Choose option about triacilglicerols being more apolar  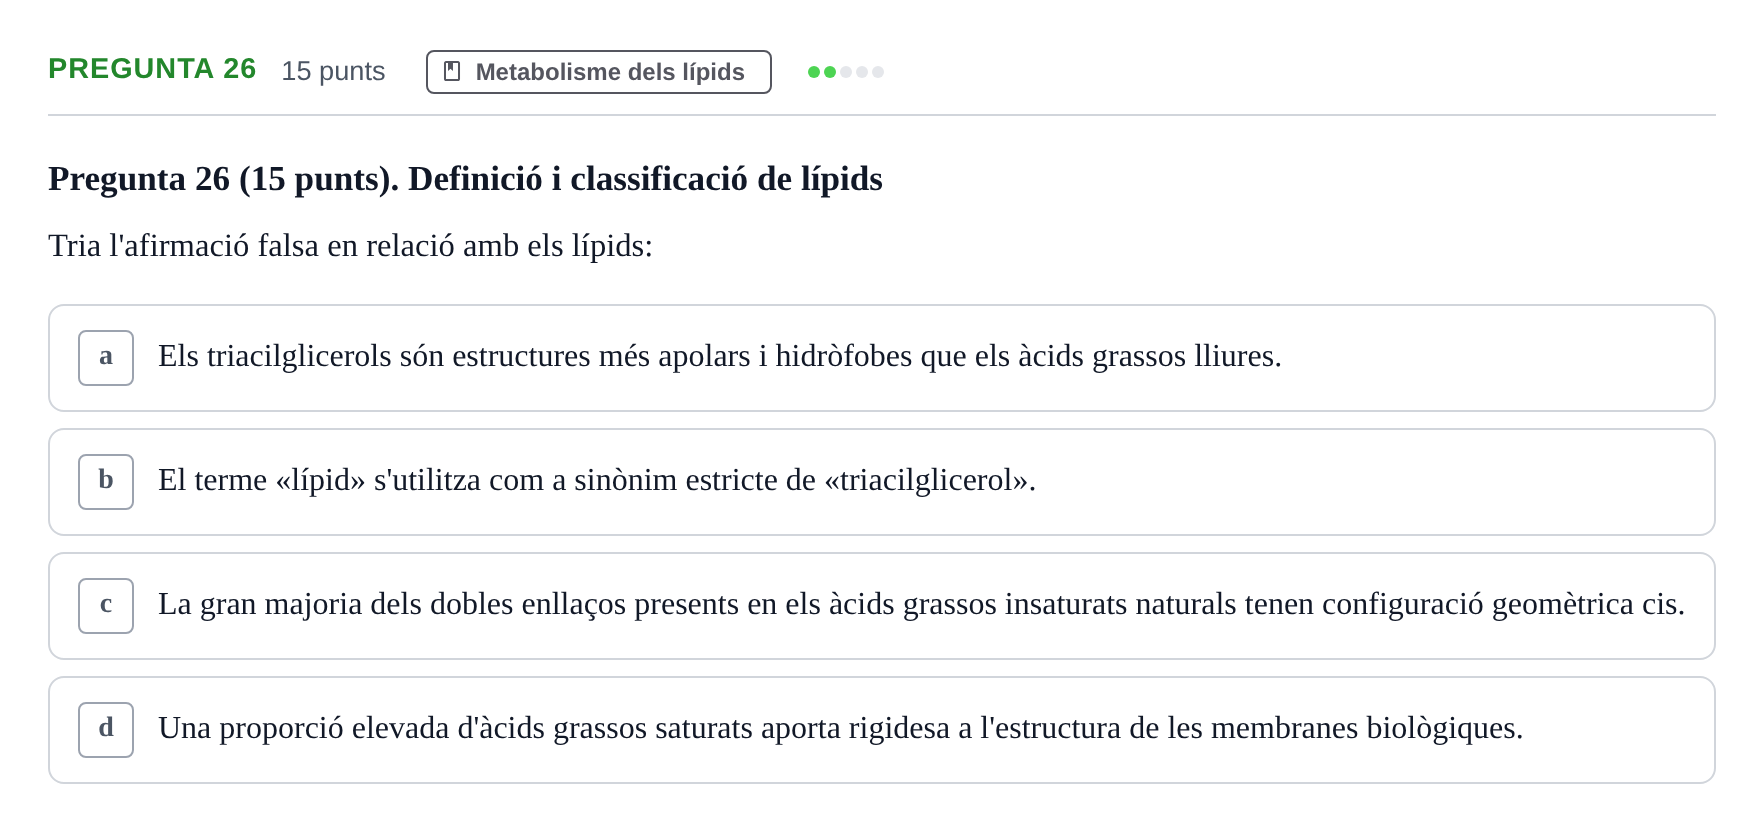881,358
